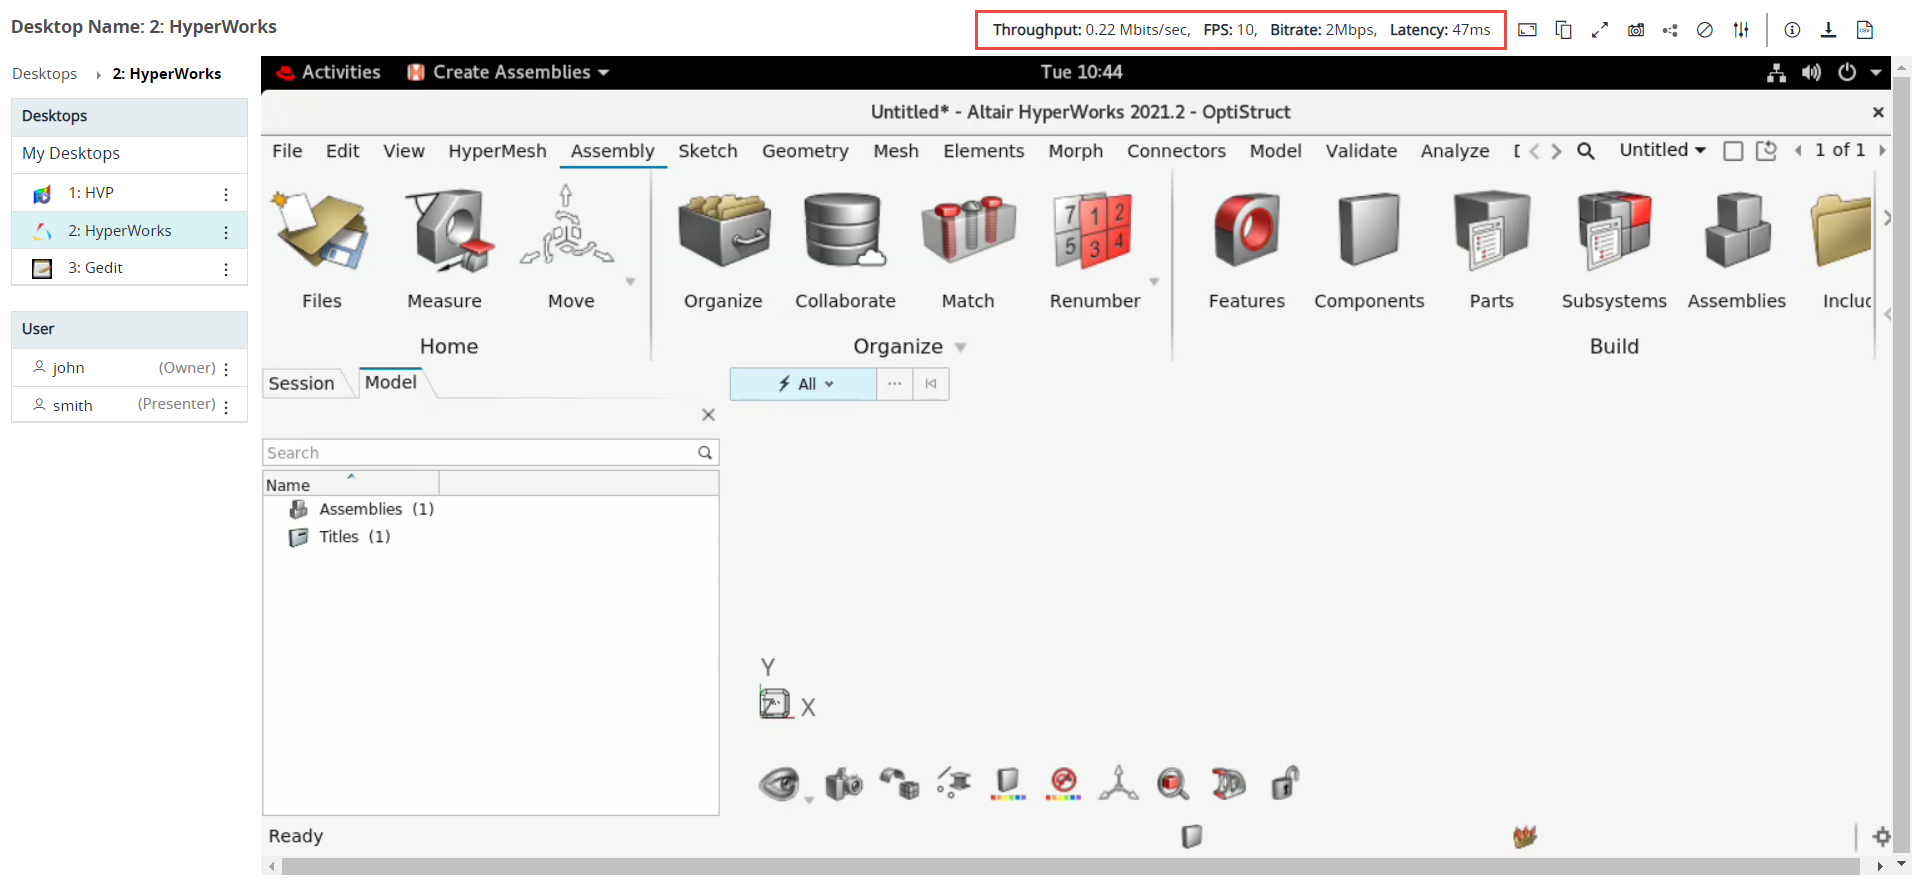The image size is (1916, 895).
Task: Select the Match tool
Action: click(968, 232)
